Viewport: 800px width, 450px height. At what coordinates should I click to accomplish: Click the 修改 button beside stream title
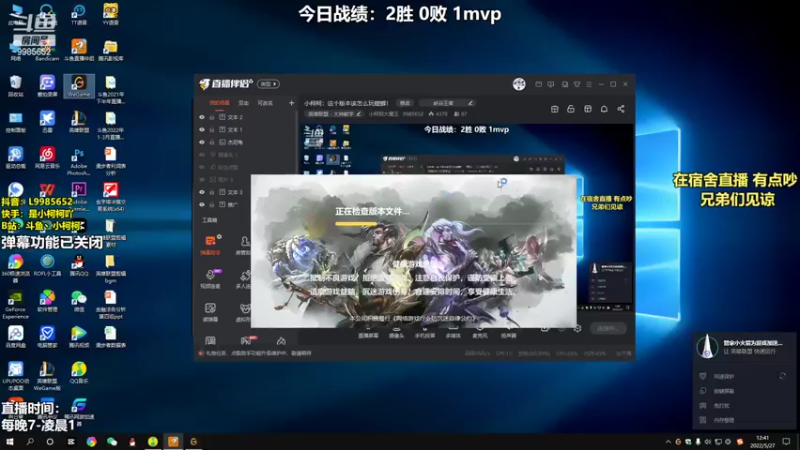(x=405, y=103)
